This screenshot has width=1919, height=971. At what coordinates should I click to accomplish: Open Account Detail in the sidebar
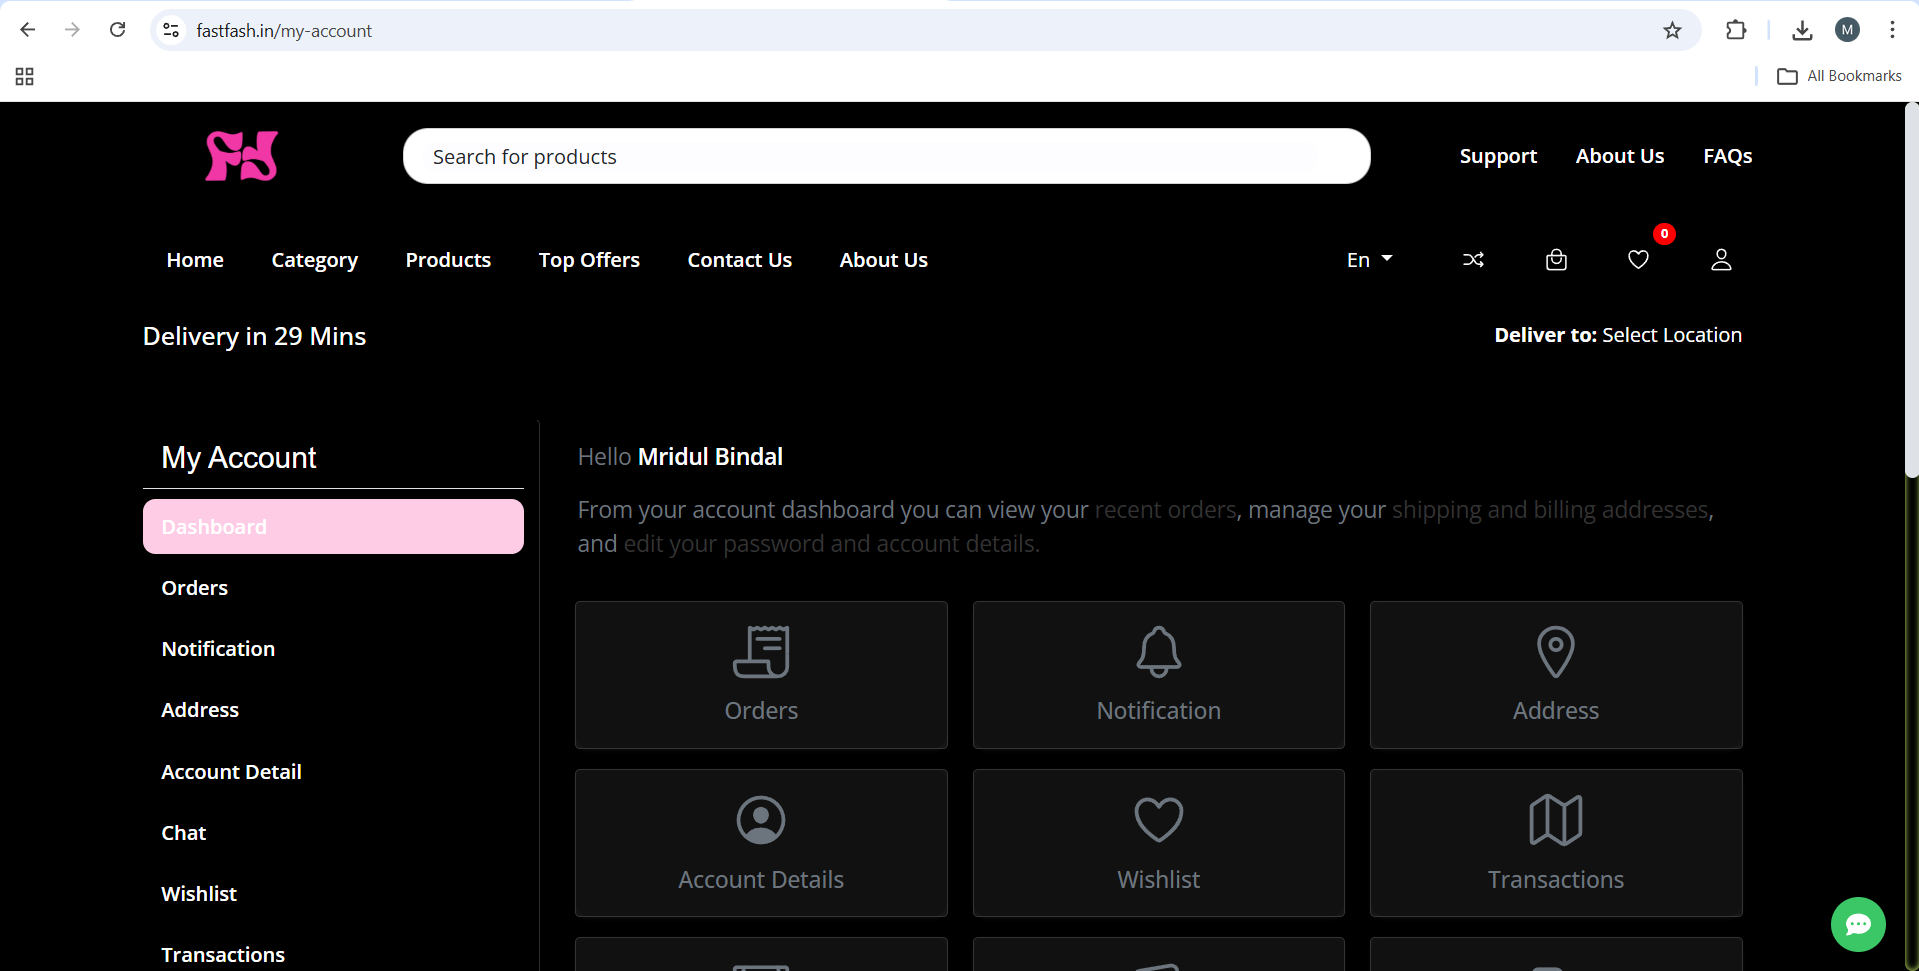click(x=231, y=772)
